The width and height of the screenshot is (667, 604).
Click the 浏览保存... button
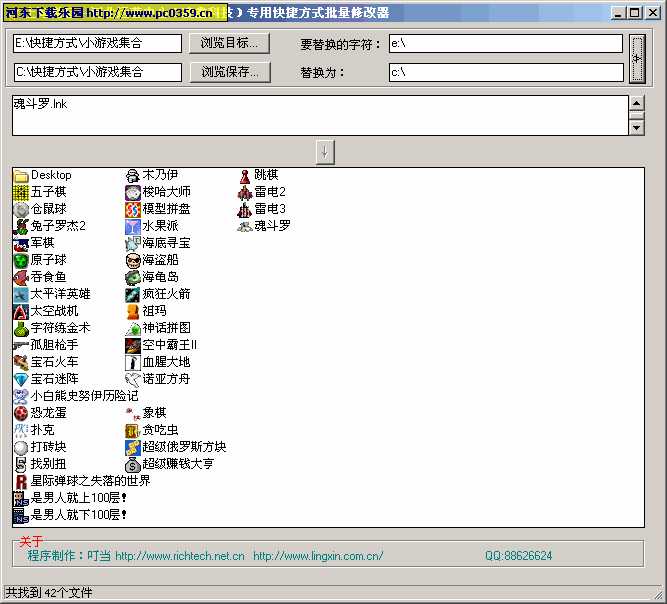[x=230, y=72]
